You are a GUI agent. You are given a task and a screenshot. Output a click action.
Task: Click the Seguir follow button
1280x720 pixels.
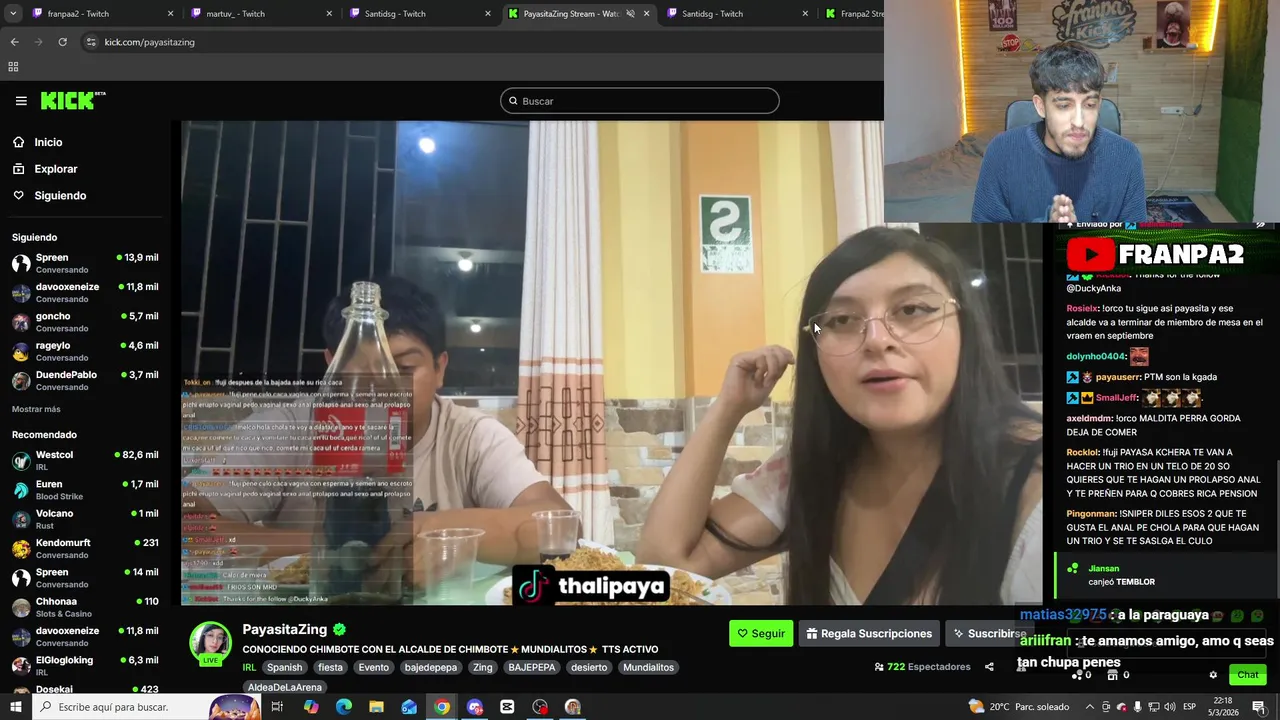click(761, 633)
